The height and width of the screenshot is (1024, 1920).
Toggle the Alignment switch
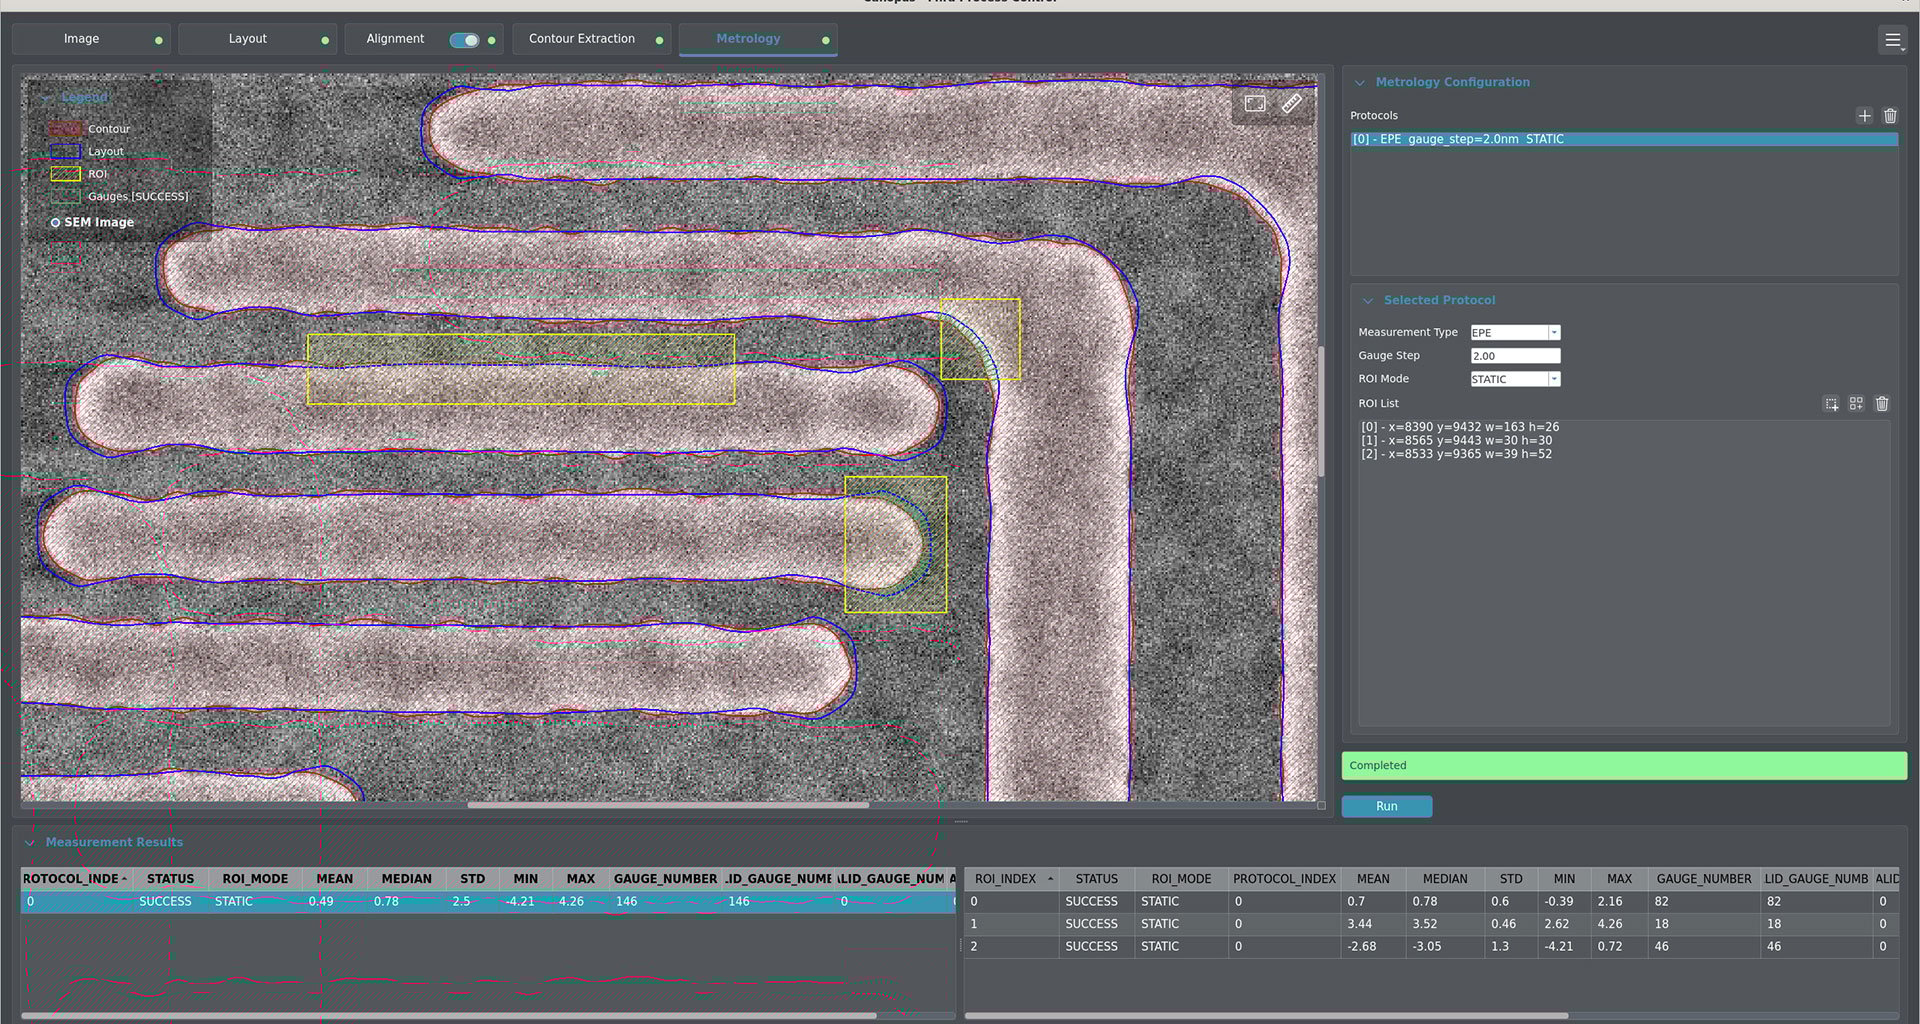pos(464,40)
